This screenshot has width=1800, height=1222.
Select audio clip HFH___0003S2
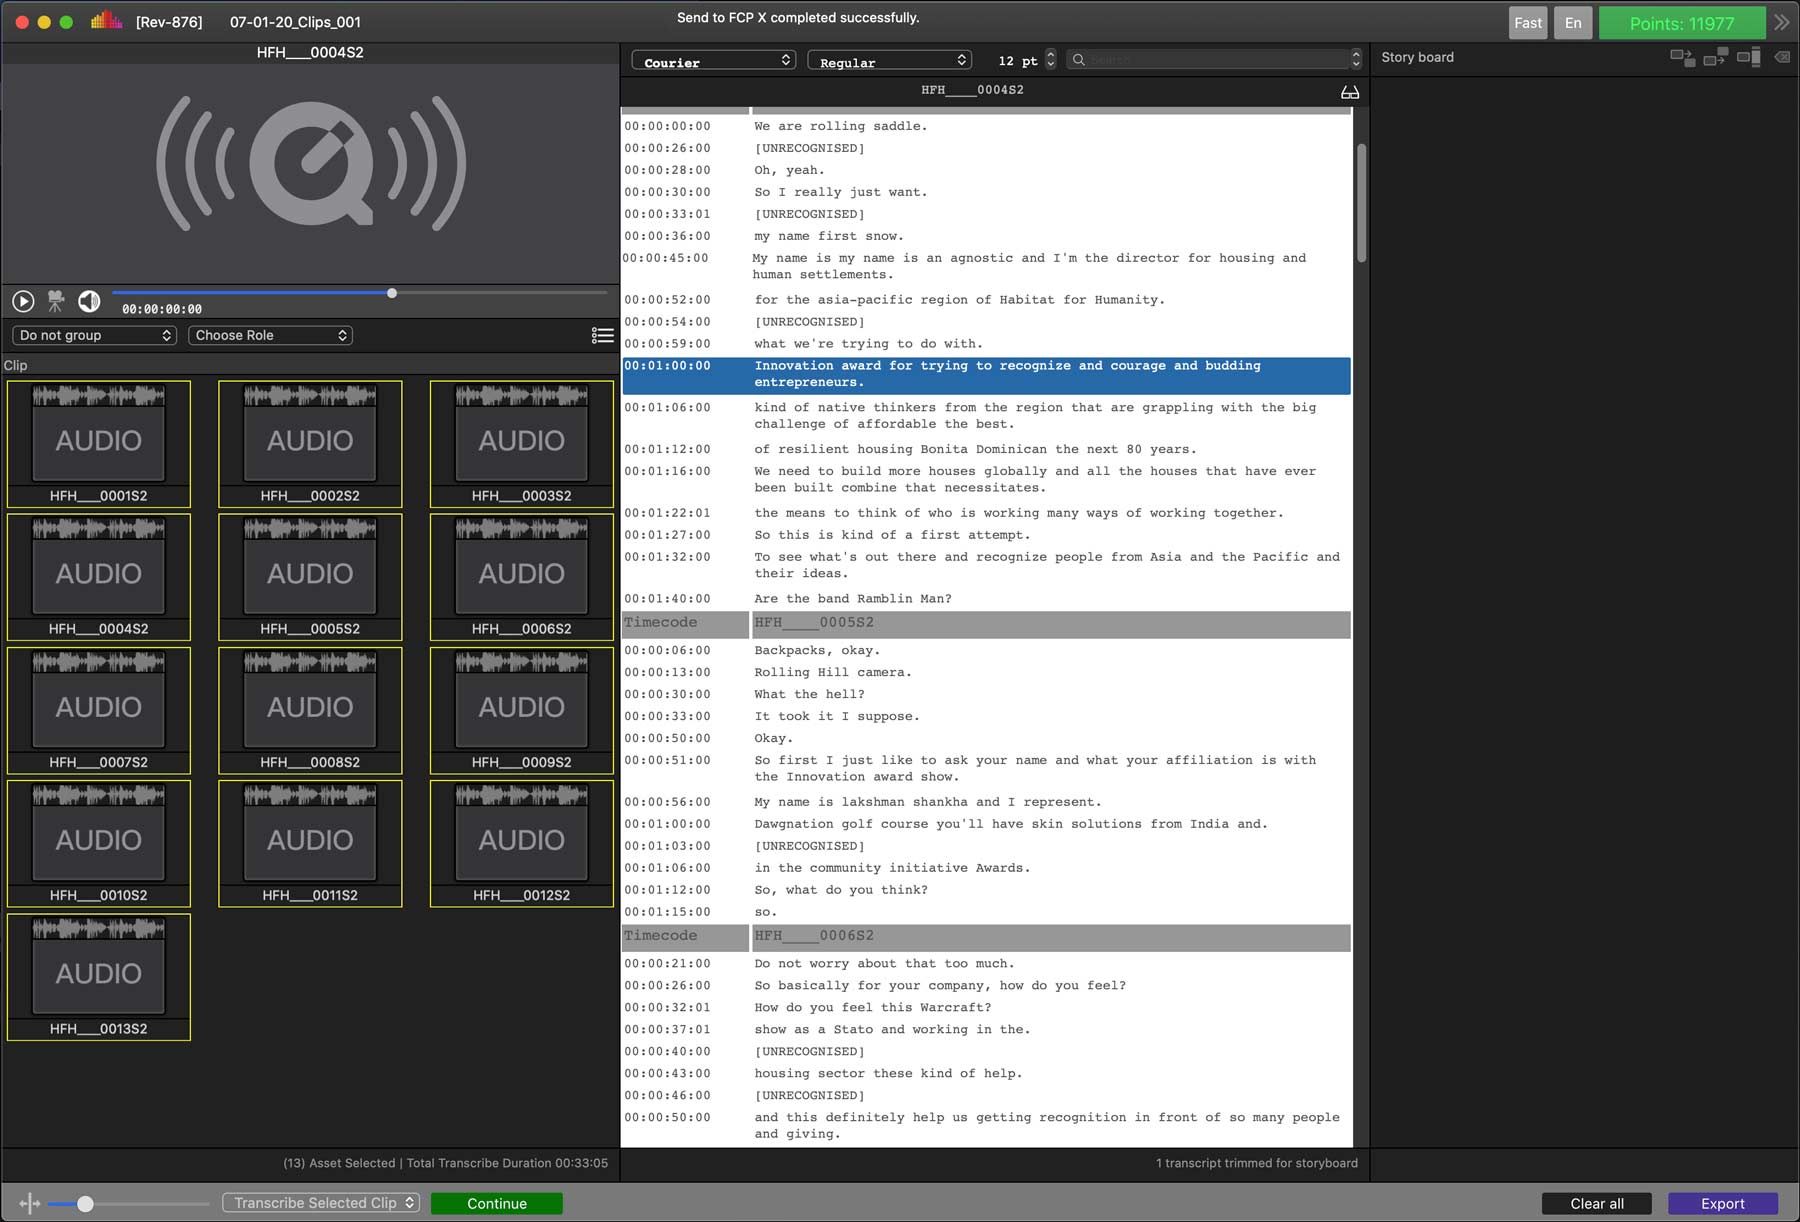point(522,444)
